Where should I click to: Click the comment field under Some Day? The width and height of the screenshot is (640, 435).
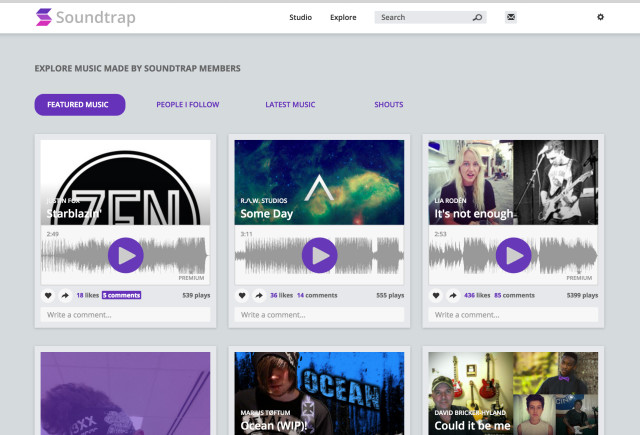319,315
